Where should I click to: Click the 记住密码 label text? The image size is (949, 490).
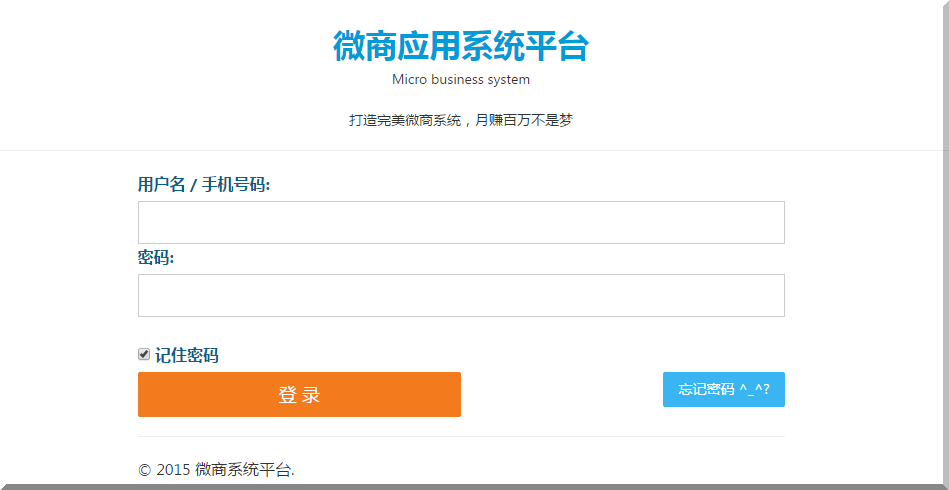click(x=187, y=355)
